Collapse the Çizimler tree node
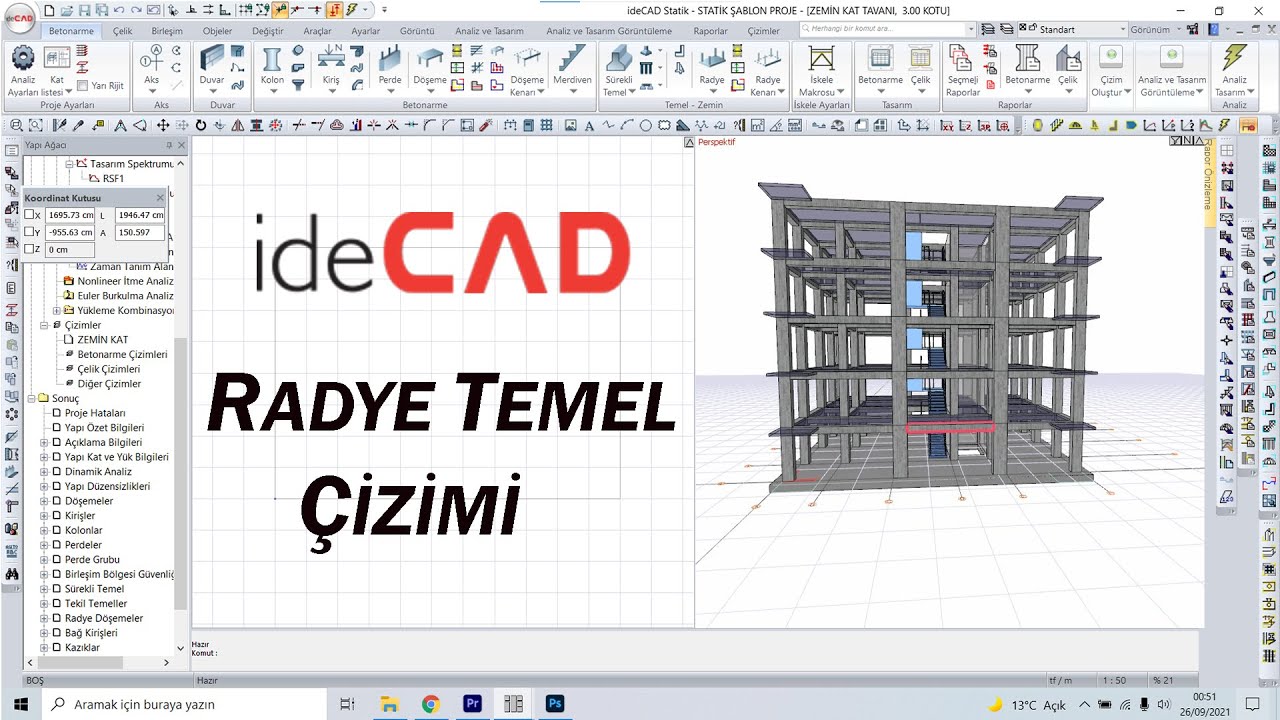Viewport: 1280px width, 720px height. pos(44,325)
